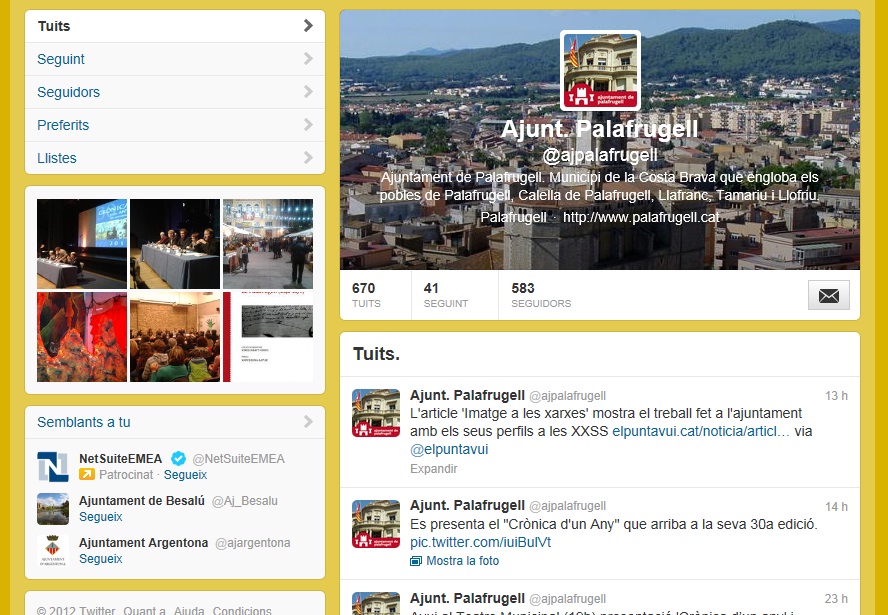The width and height of the screenshot is (888, 615).
Task: Click the NetSuiteEMEA account name
Action: point(121,459)
